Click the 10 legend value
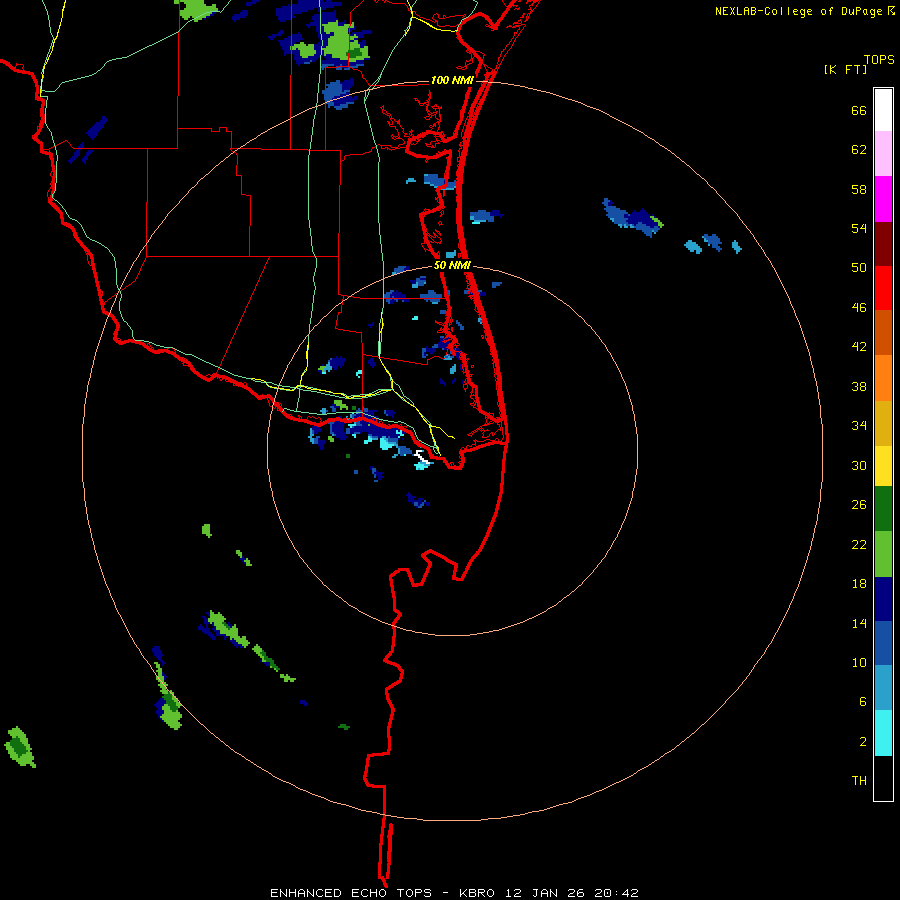900x900 pixels. click(x=859, y=662)
